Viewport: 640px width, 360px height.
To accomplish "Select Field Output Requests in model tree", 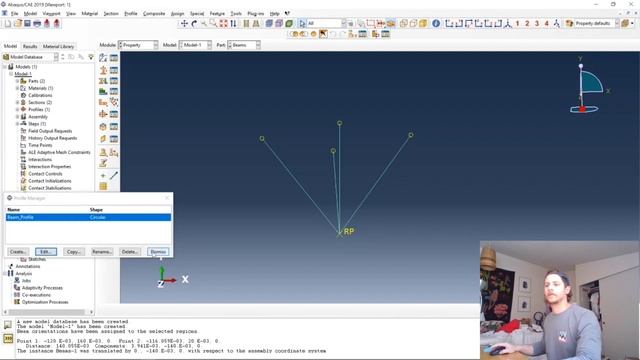I will (x=50, y=131).
